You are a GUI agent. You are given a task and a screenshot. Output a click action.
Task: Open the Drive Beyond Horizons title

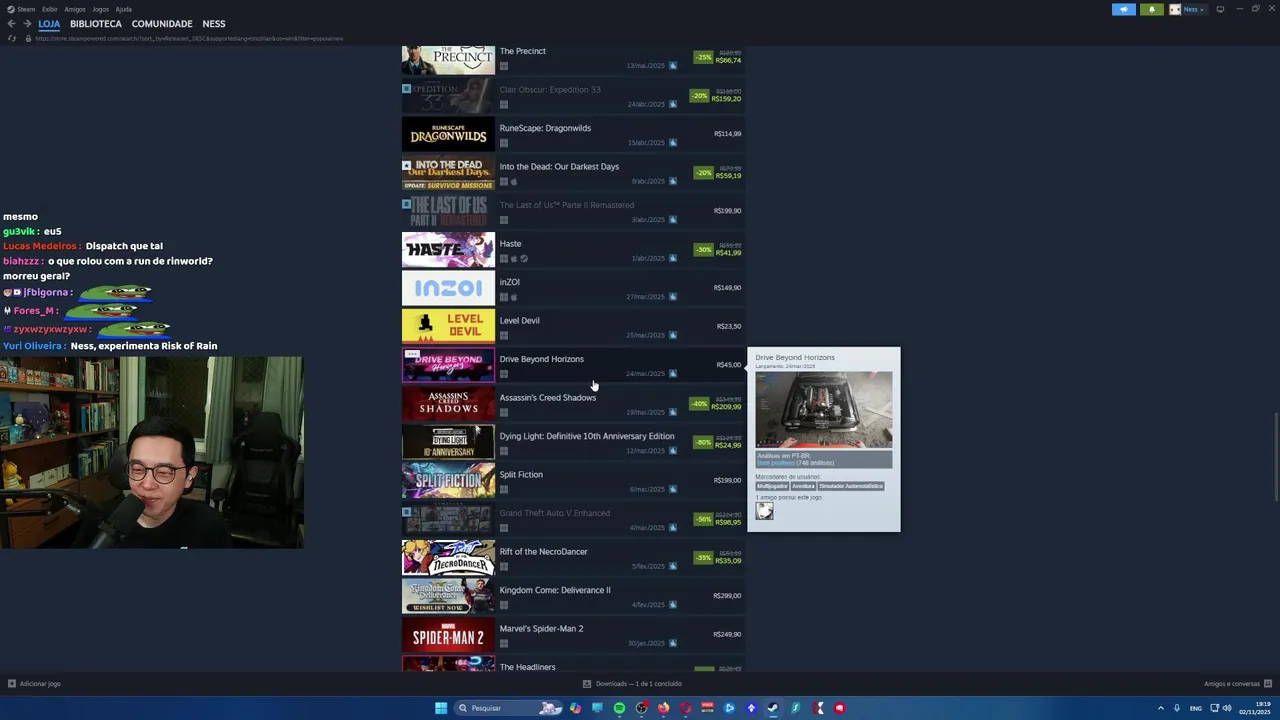(541, 359)
